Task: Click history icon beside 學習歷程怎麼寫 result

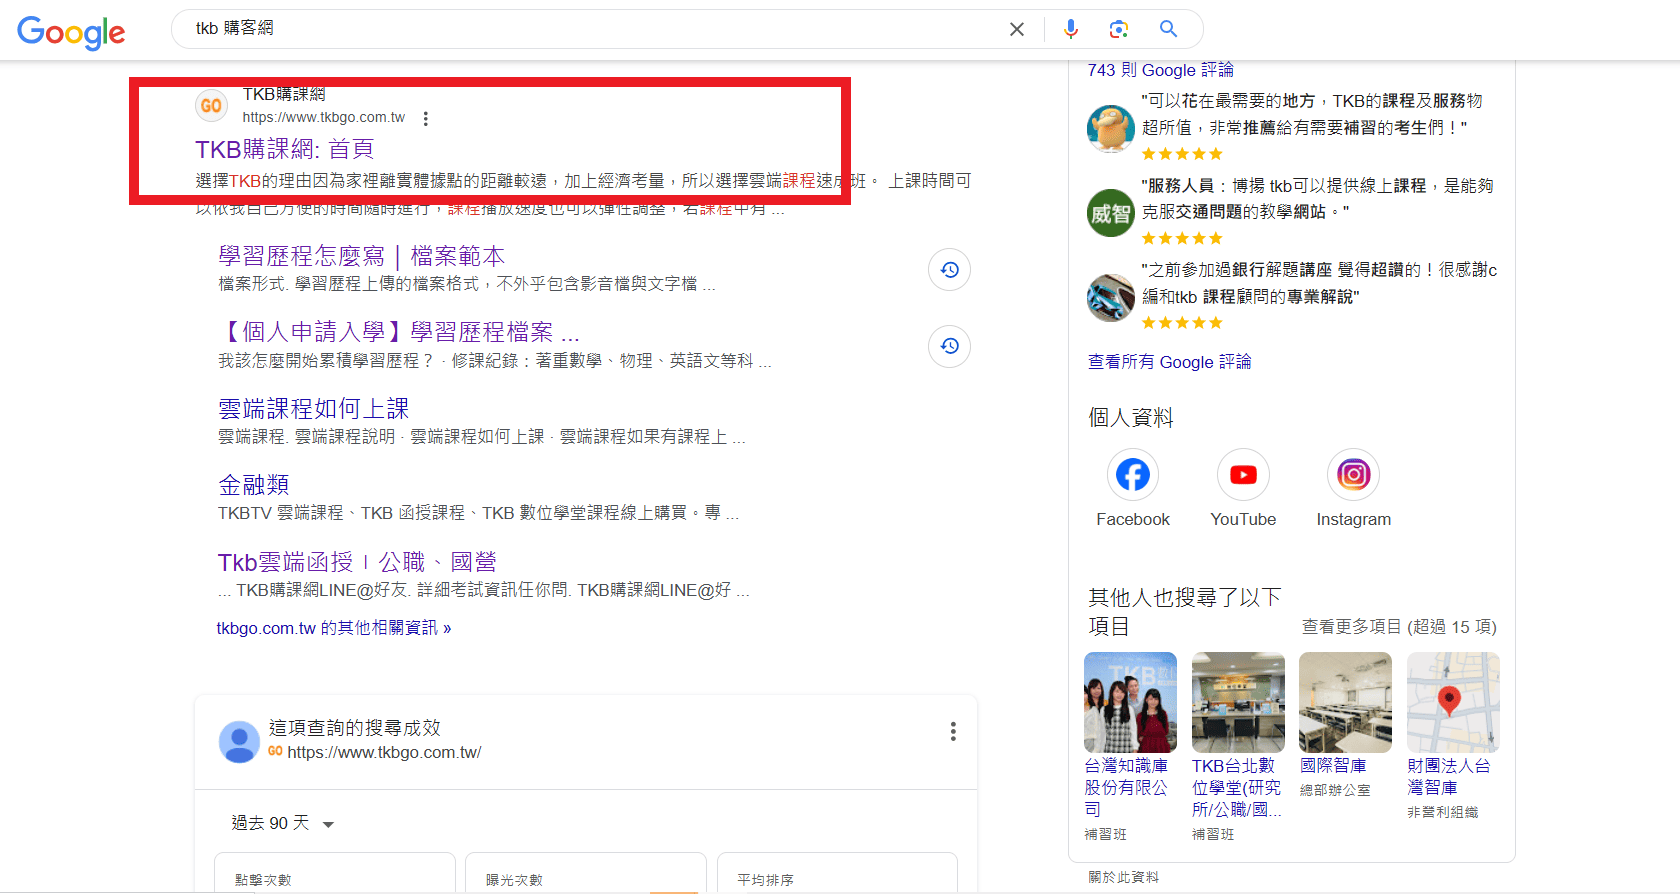Action: pos(950,269)
